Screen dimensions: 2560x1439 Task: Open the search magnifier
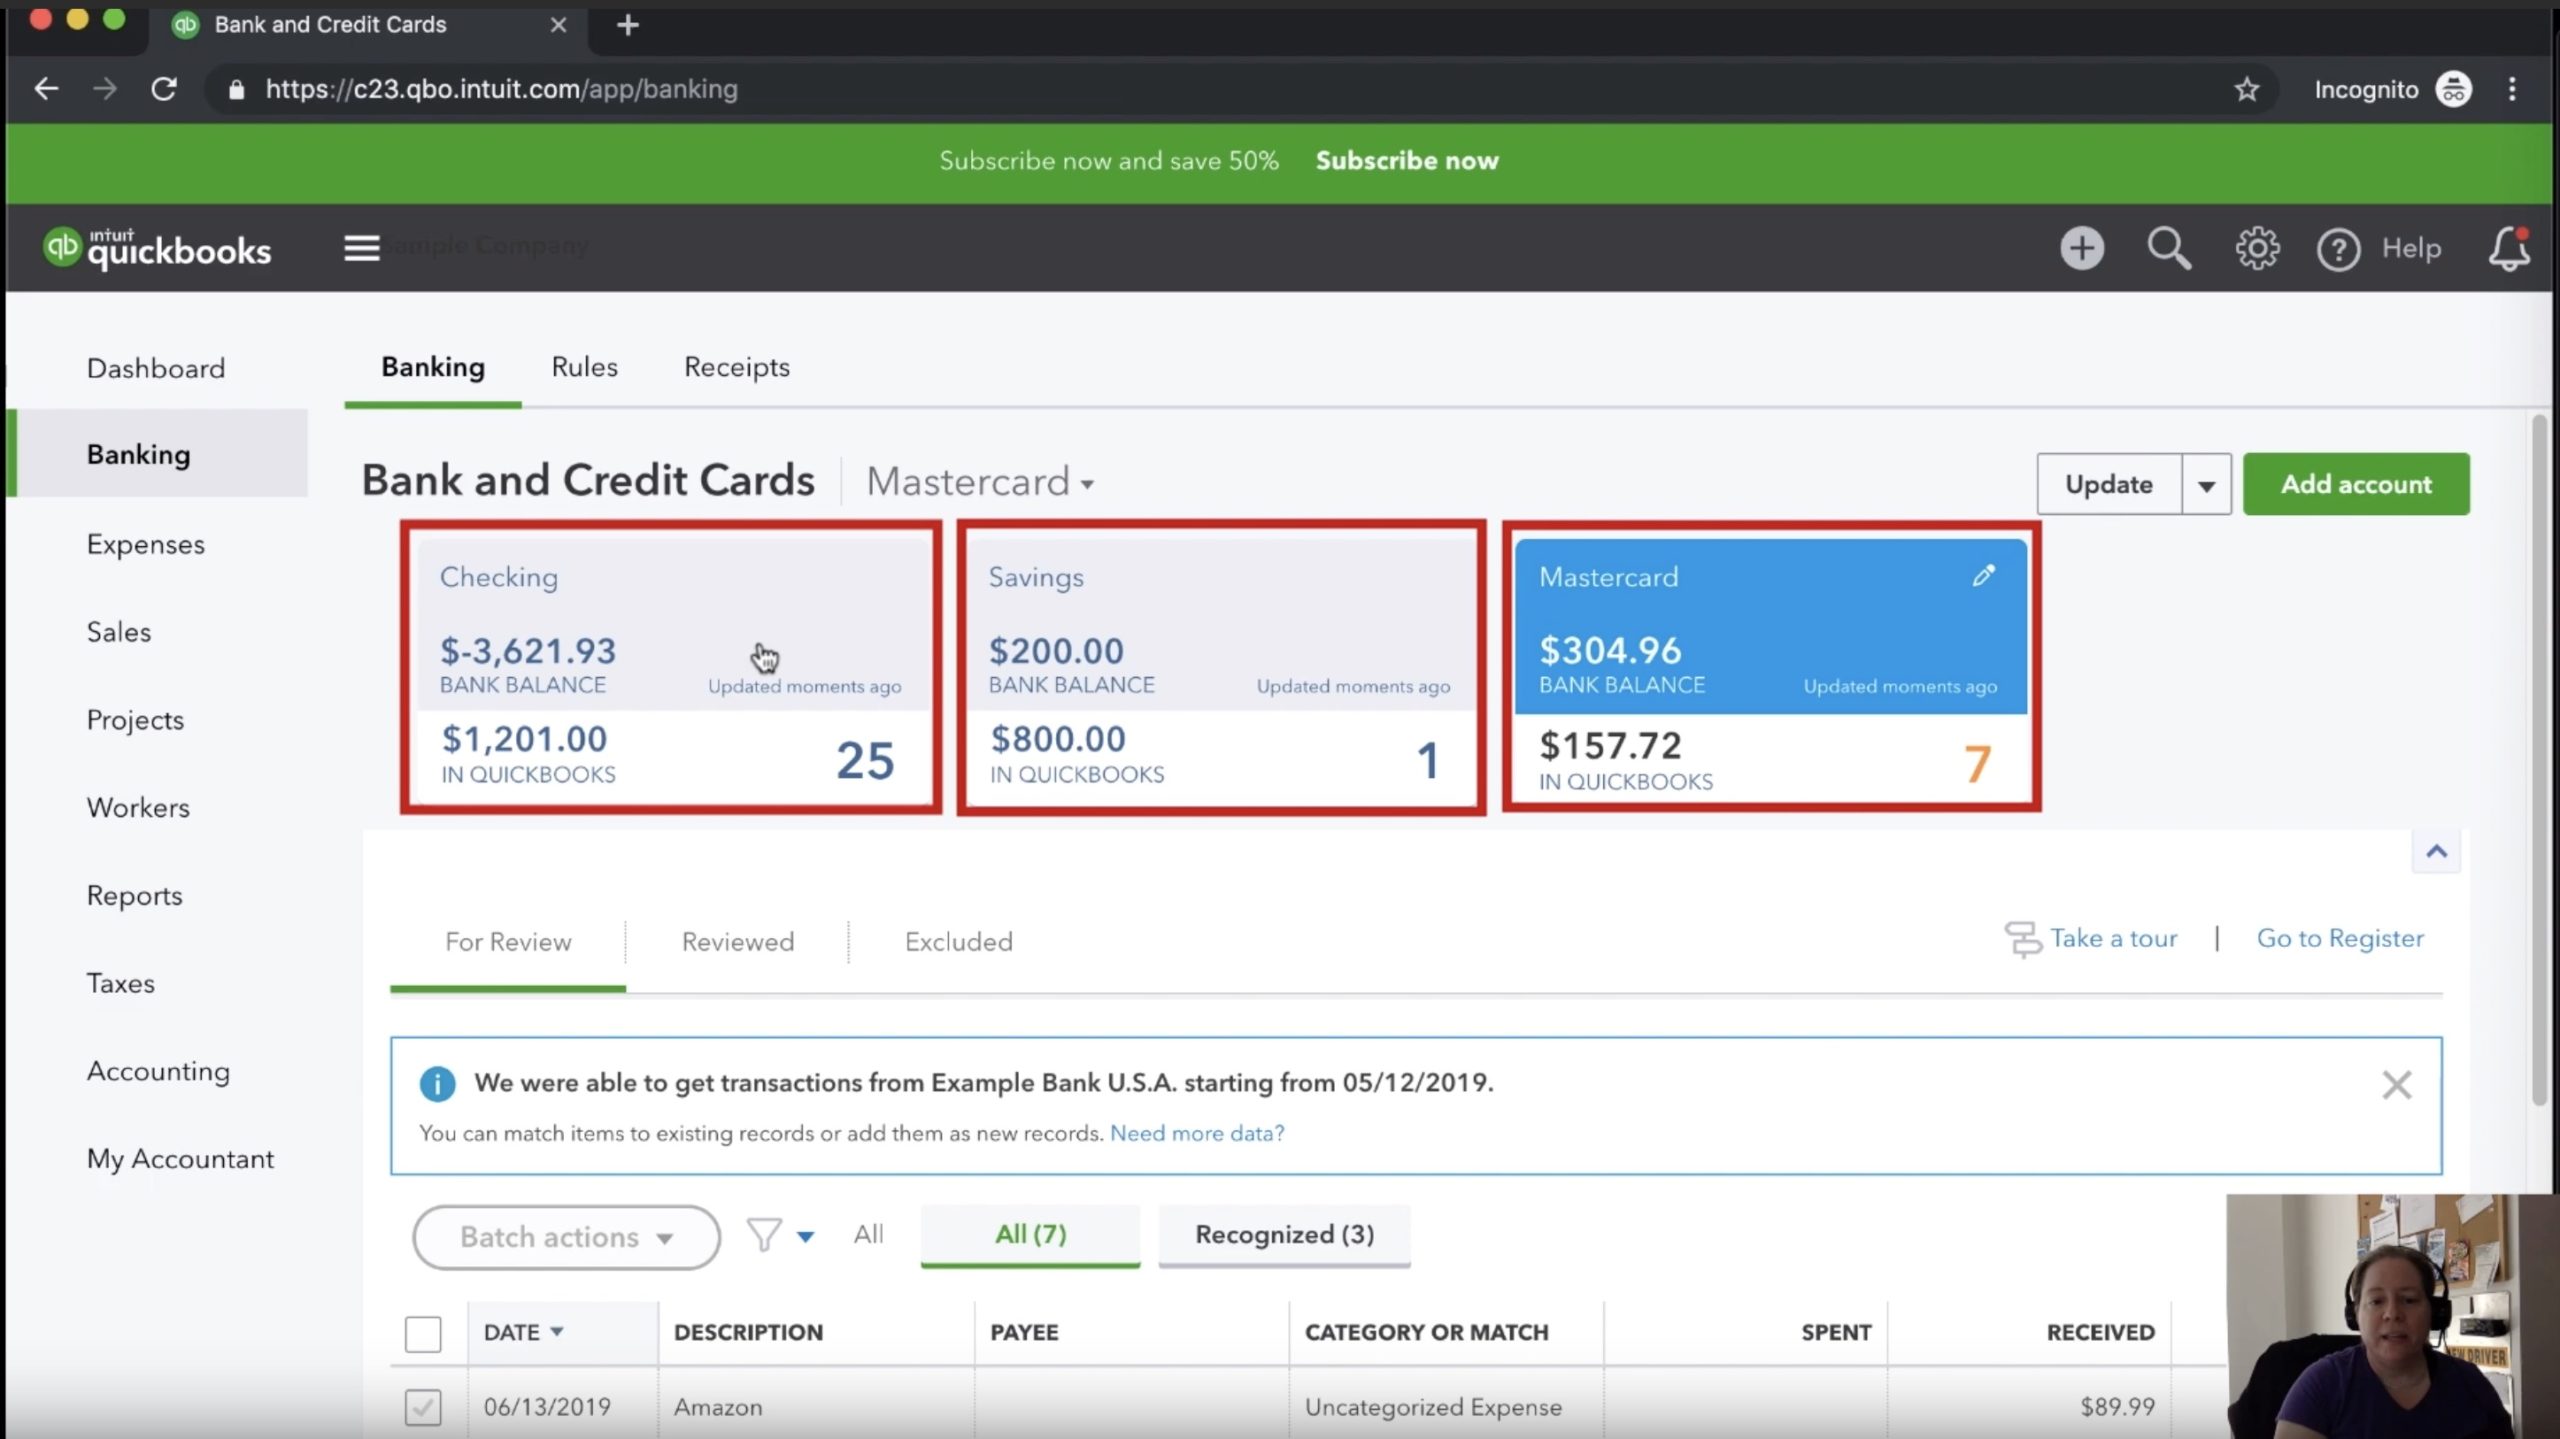tap(2168, 248)
